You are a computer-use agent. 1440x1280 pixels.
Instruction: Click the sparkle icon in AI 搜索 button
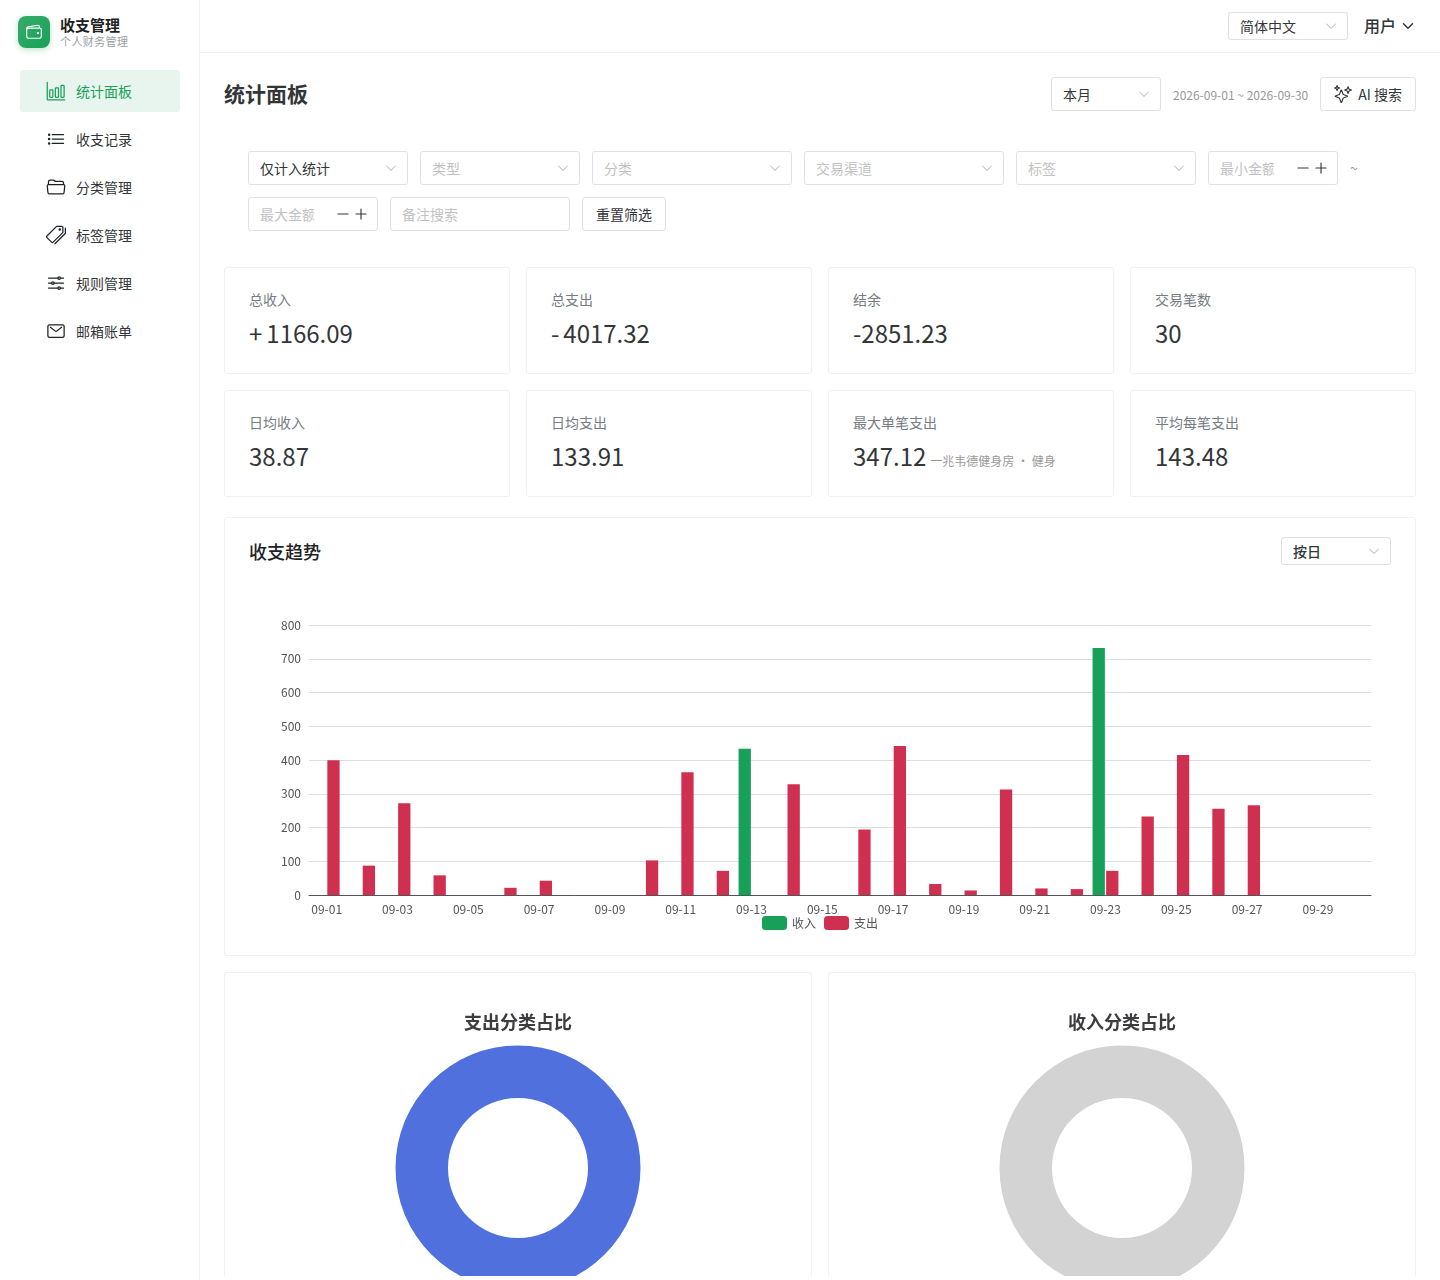tap(1343, 94)
